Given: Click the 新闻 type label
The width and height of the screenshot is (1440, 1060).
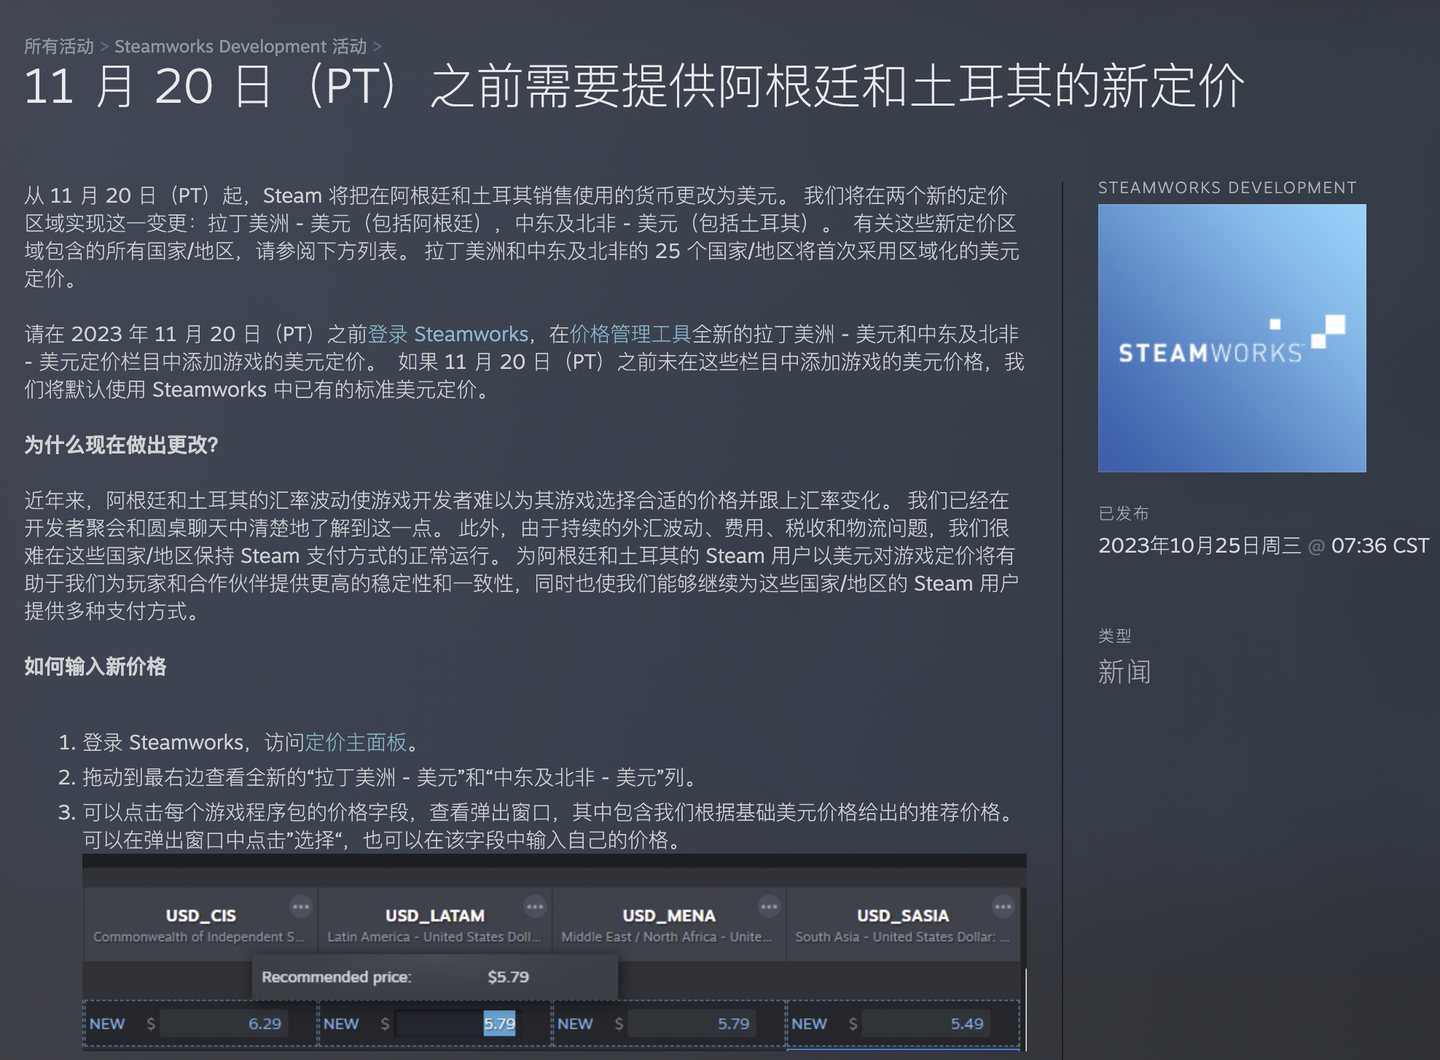Looking at the screenshot, I should point(1125,671).
